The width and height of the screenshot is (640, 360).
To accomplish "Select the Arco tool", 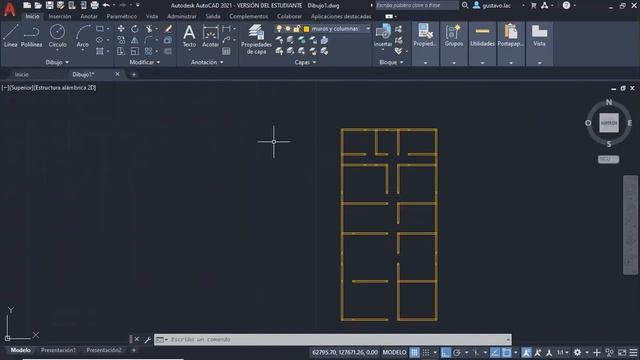I will [x=82, y=36].
